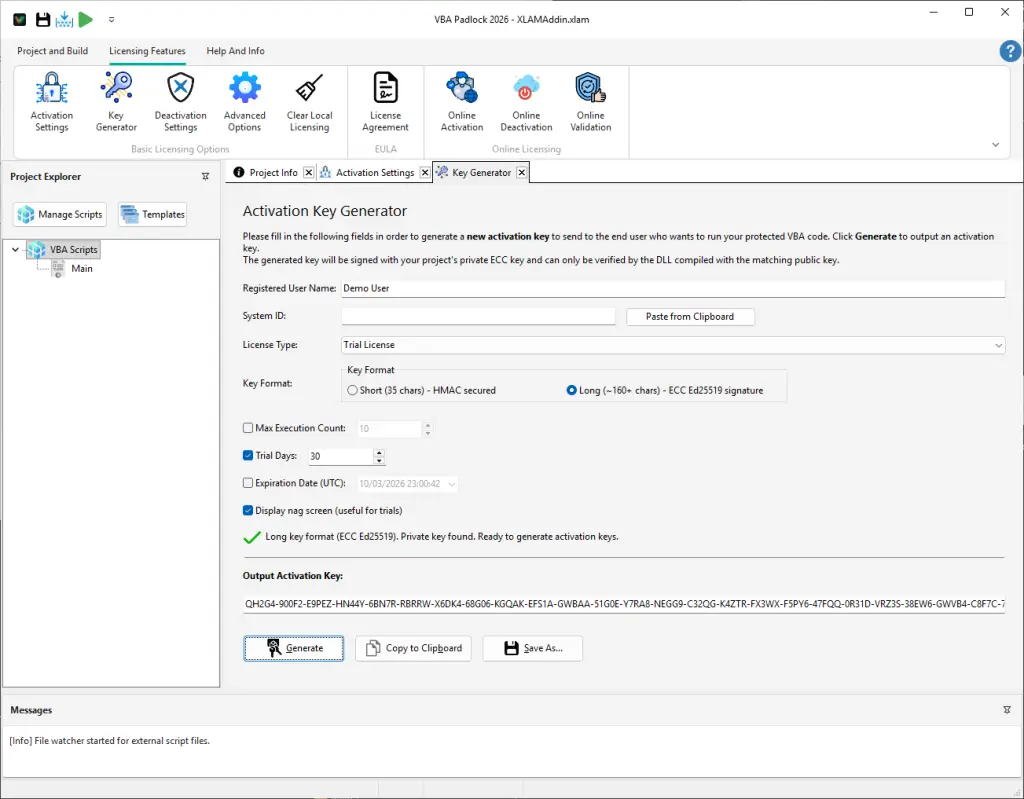1024x799 pixels.
Task: Open the Help And Info ribbon tab
Action: 233,50
